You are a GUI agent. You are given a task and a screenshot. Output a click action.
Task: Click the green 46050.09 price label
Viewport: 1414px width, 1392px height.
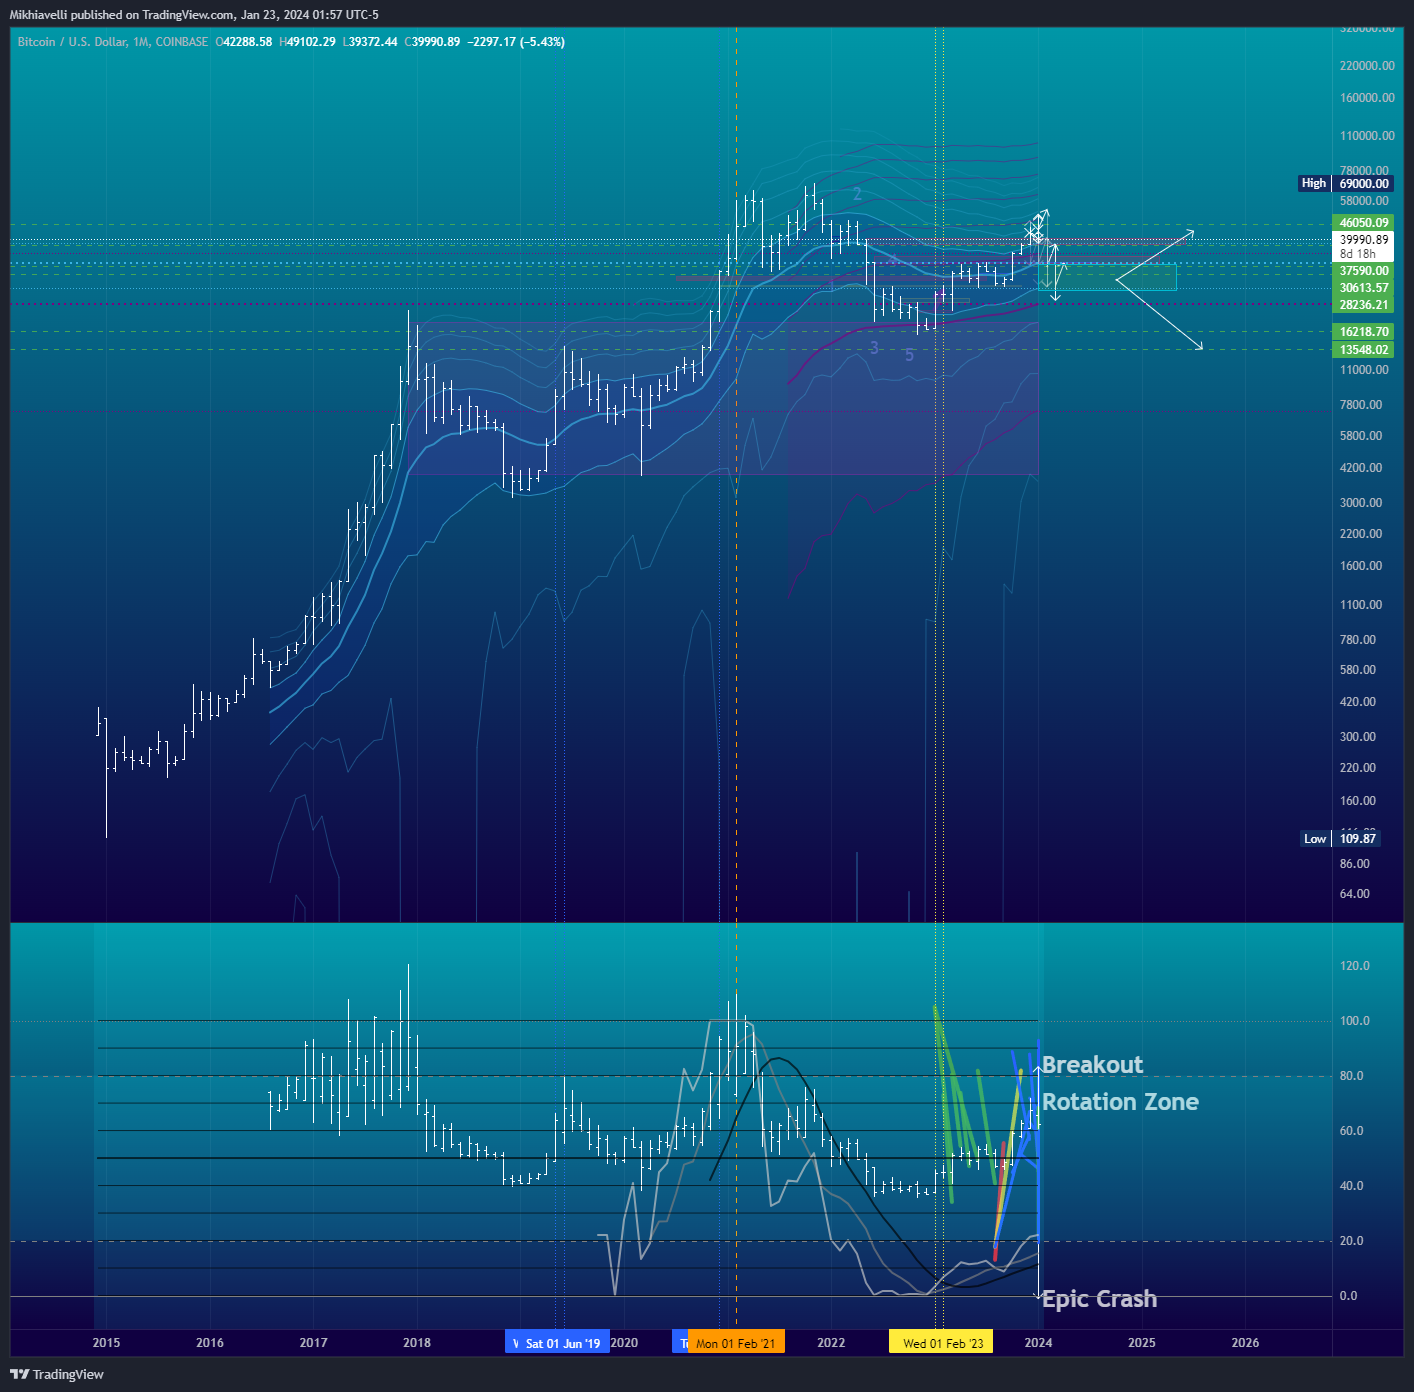pos(1363,223)
